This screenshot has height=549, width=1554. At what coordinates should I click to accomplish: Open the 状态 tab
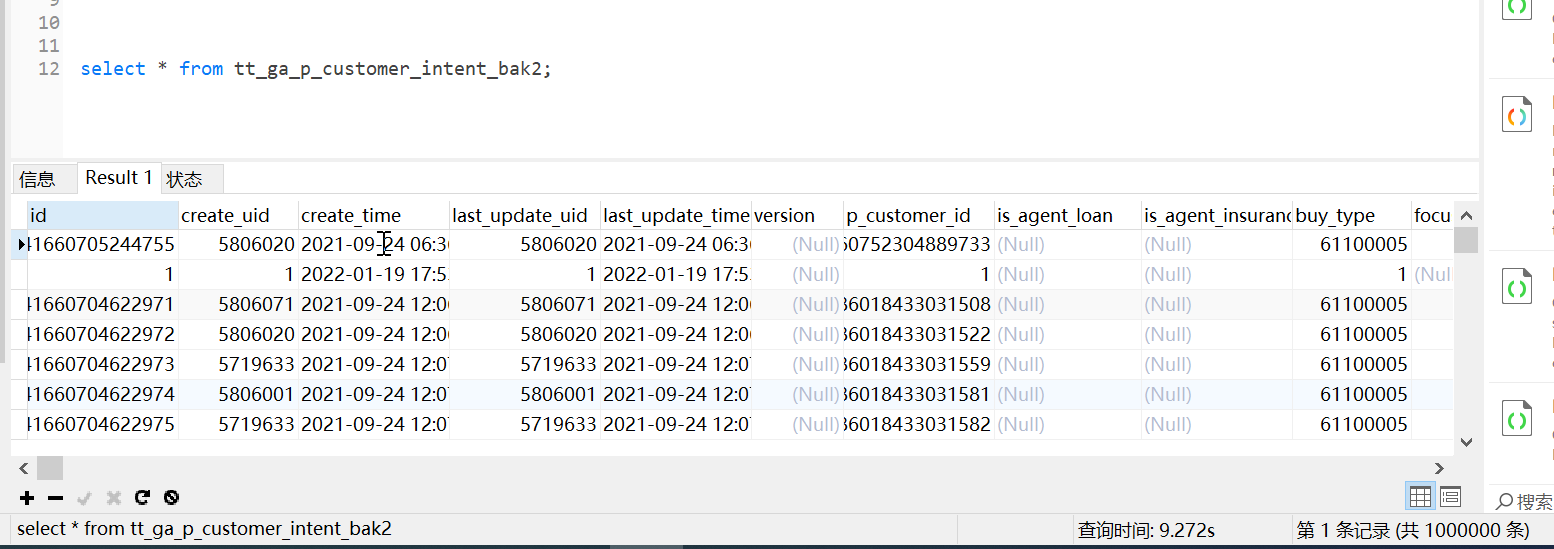pos(184,179)
